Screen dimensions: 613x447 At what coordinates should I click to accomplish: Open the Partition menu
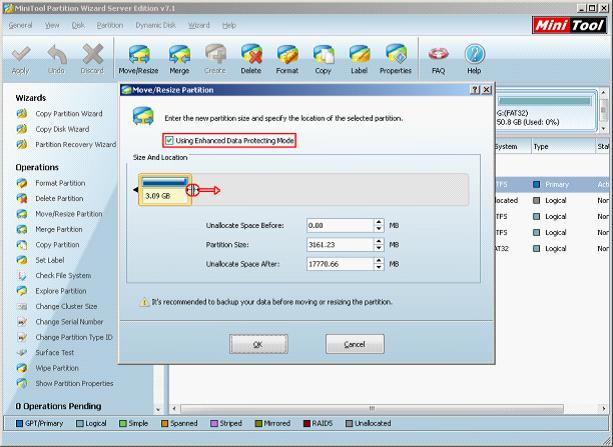(x=110, y=25)
